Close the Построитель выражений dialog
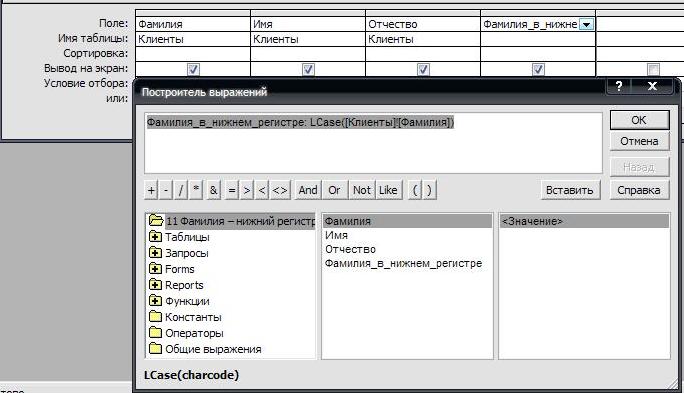Image resolution: width=684 pixels, height=393 pixels. pyautogui.click(x=653, y=86)
